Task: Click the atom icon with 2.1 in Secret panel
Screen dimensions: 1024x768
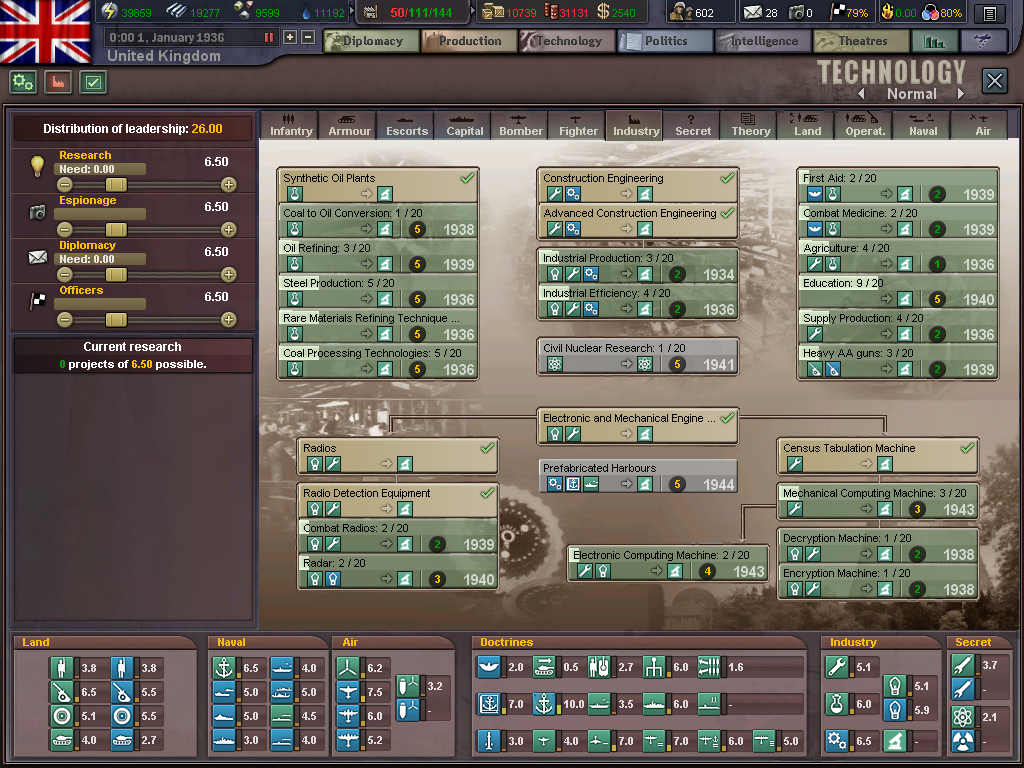Action: tap(963, 717)
